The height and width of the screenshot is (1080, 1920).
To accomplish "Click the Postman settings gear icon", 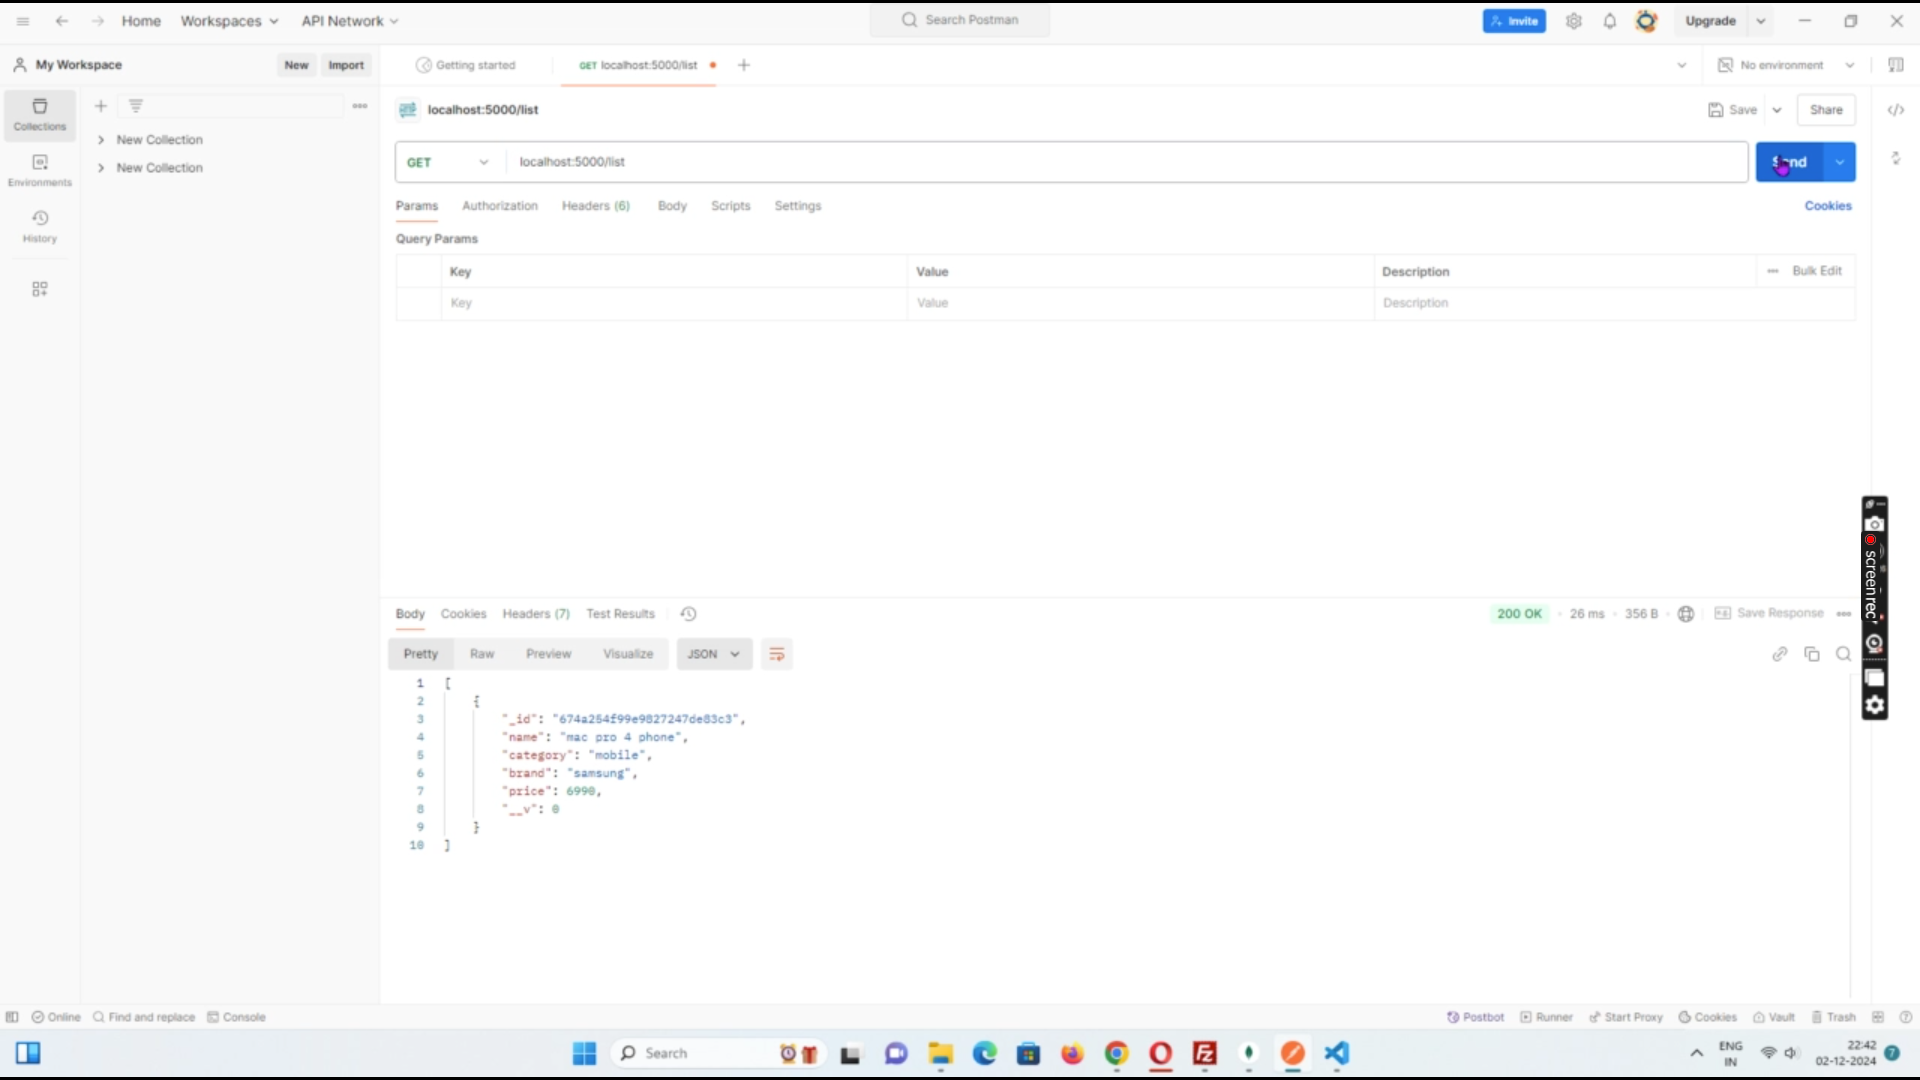I will tap(1574, 21).
